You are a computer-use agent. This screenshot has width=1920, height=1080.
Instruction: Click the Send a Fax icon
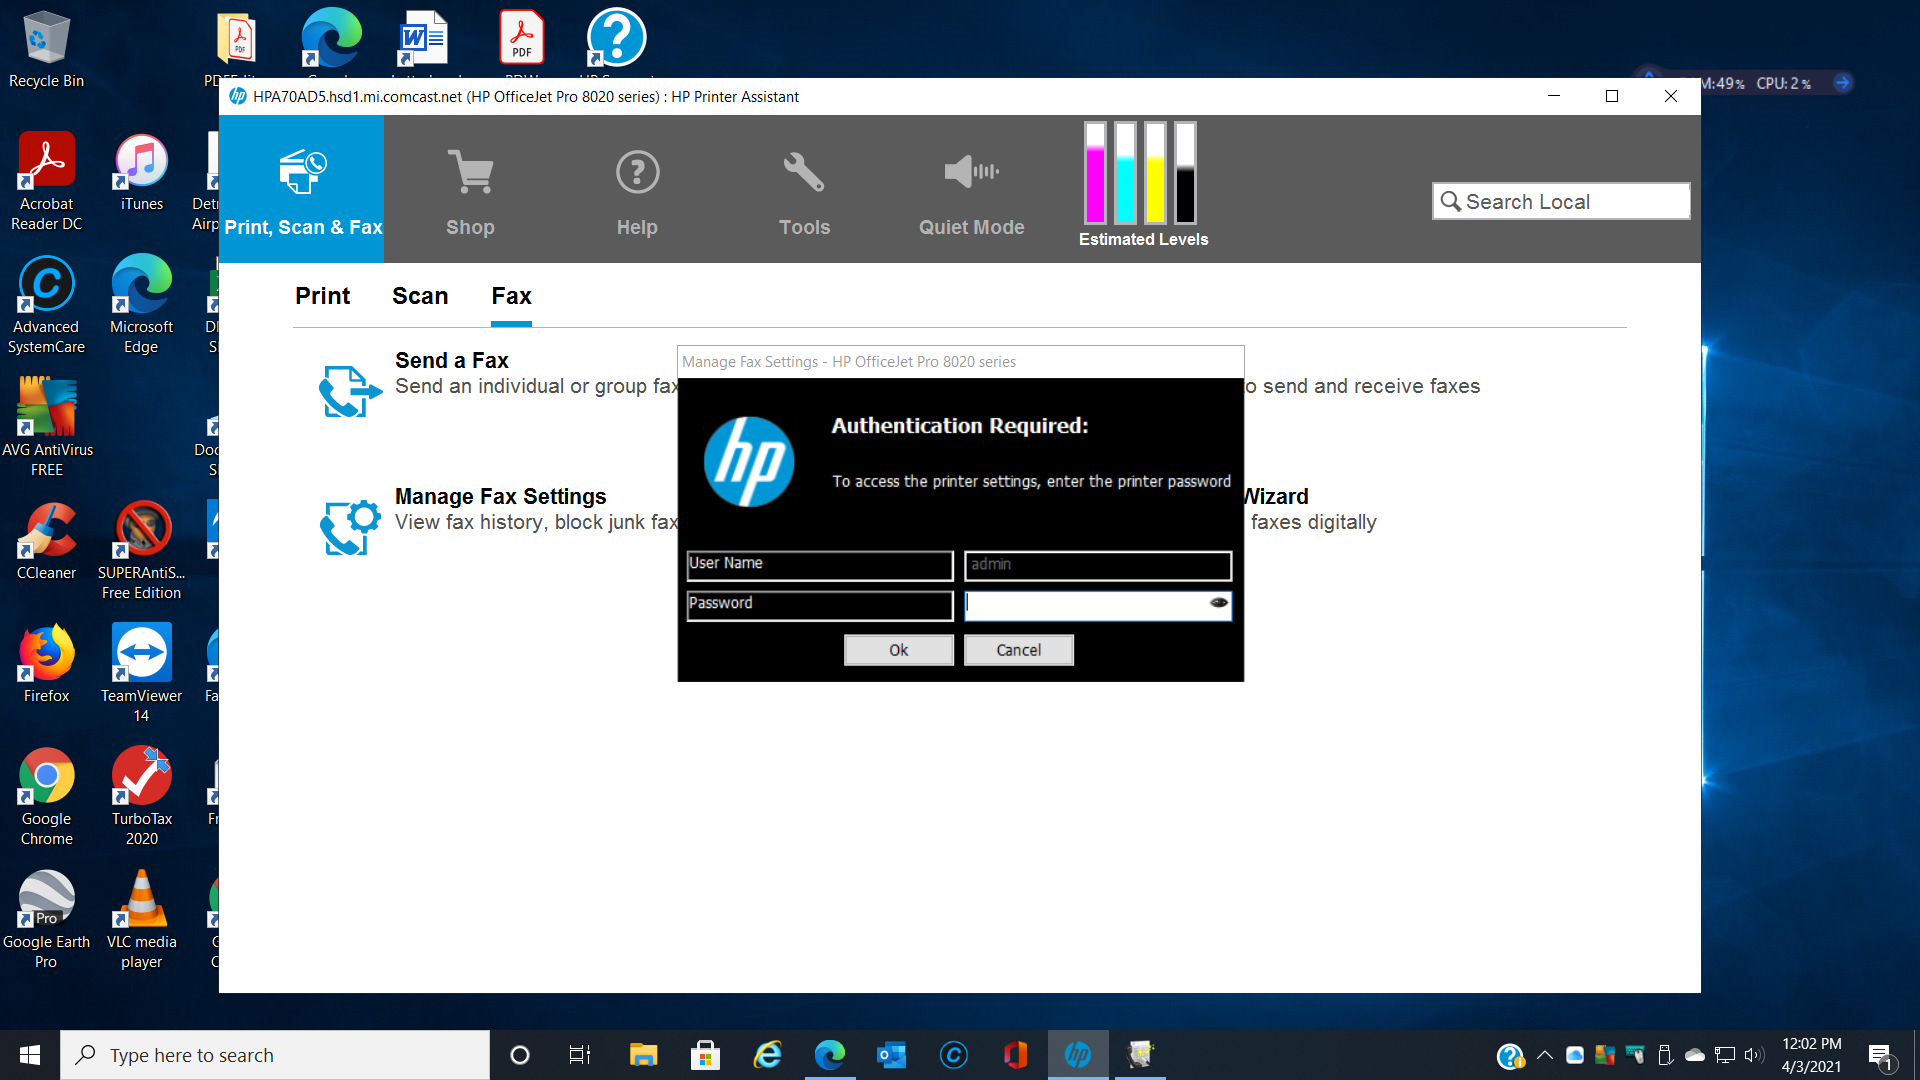pyautogui.click(x=348, y=391)
